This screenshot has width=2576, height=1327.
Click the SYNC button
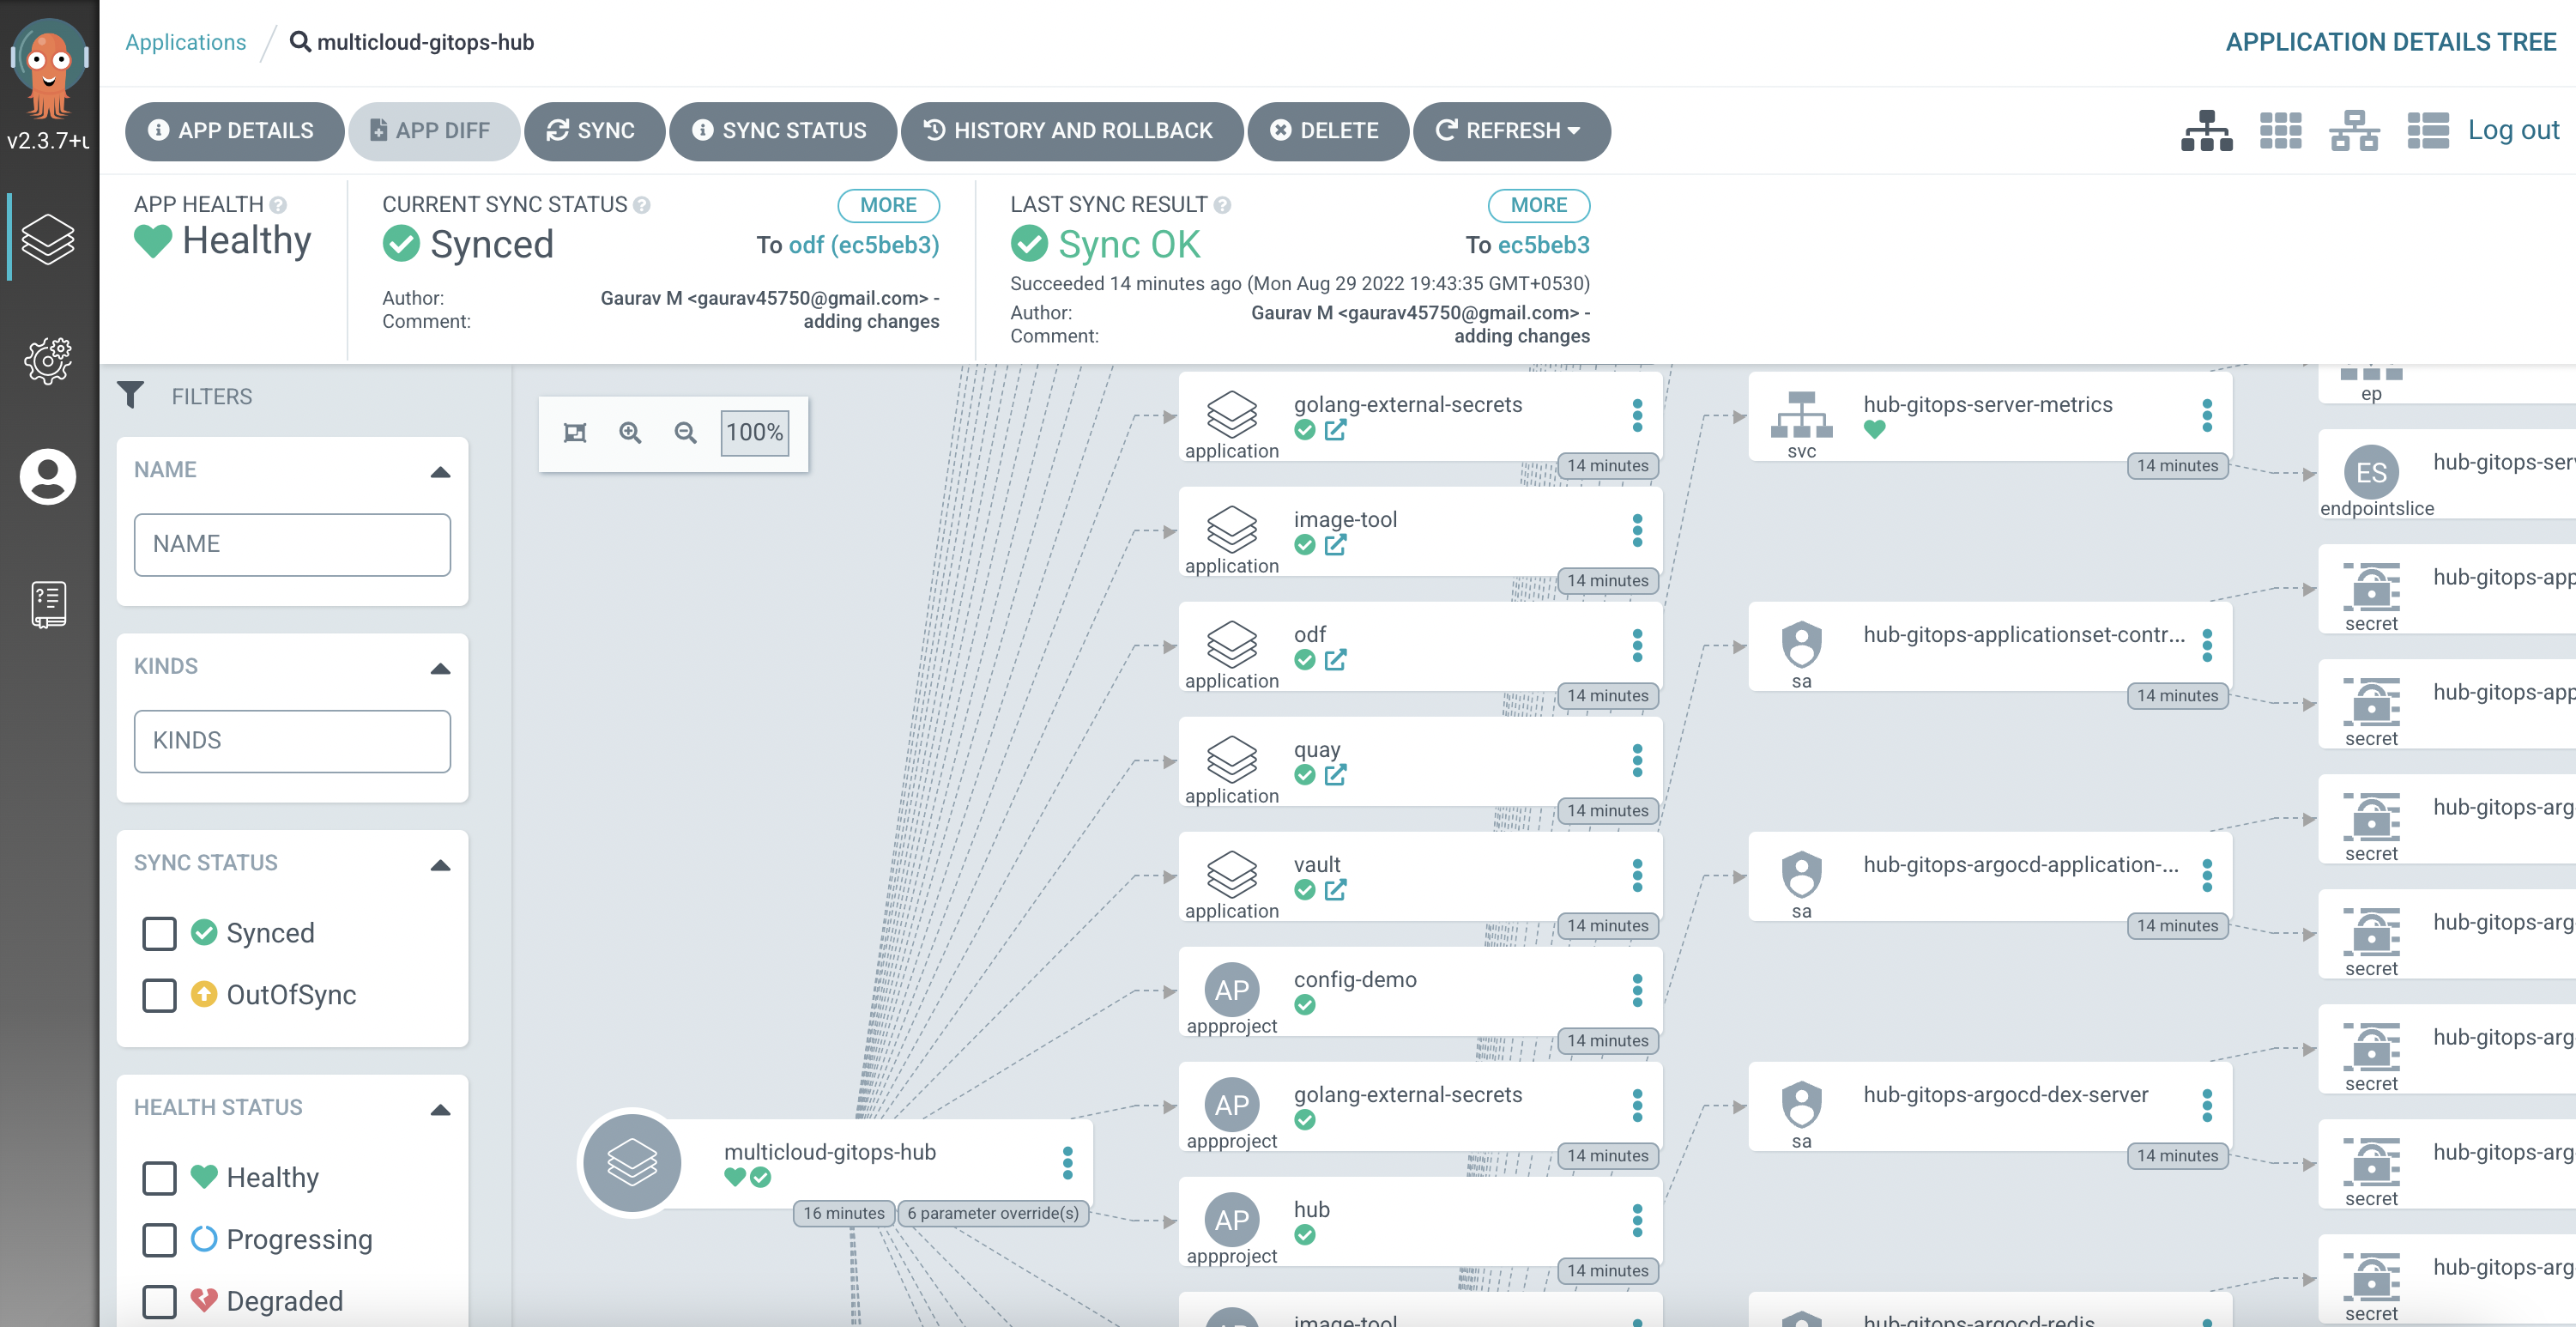tap(594, 131)
